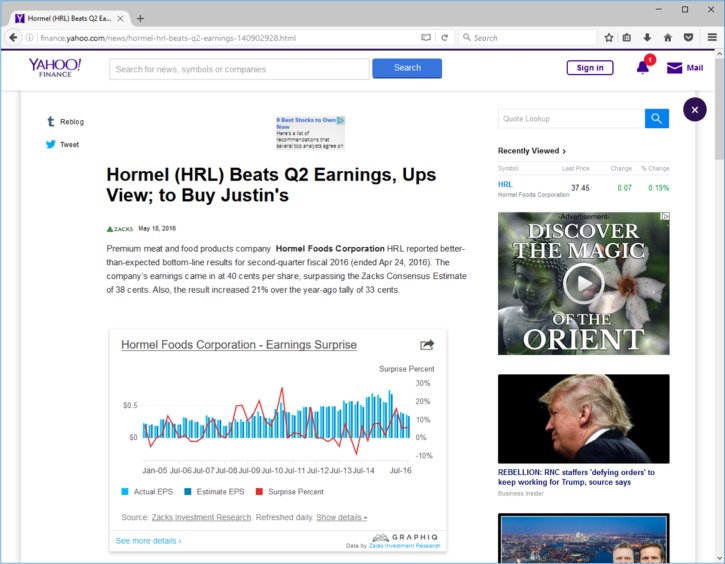Reload the page with refresh icon

pos(444,38)
